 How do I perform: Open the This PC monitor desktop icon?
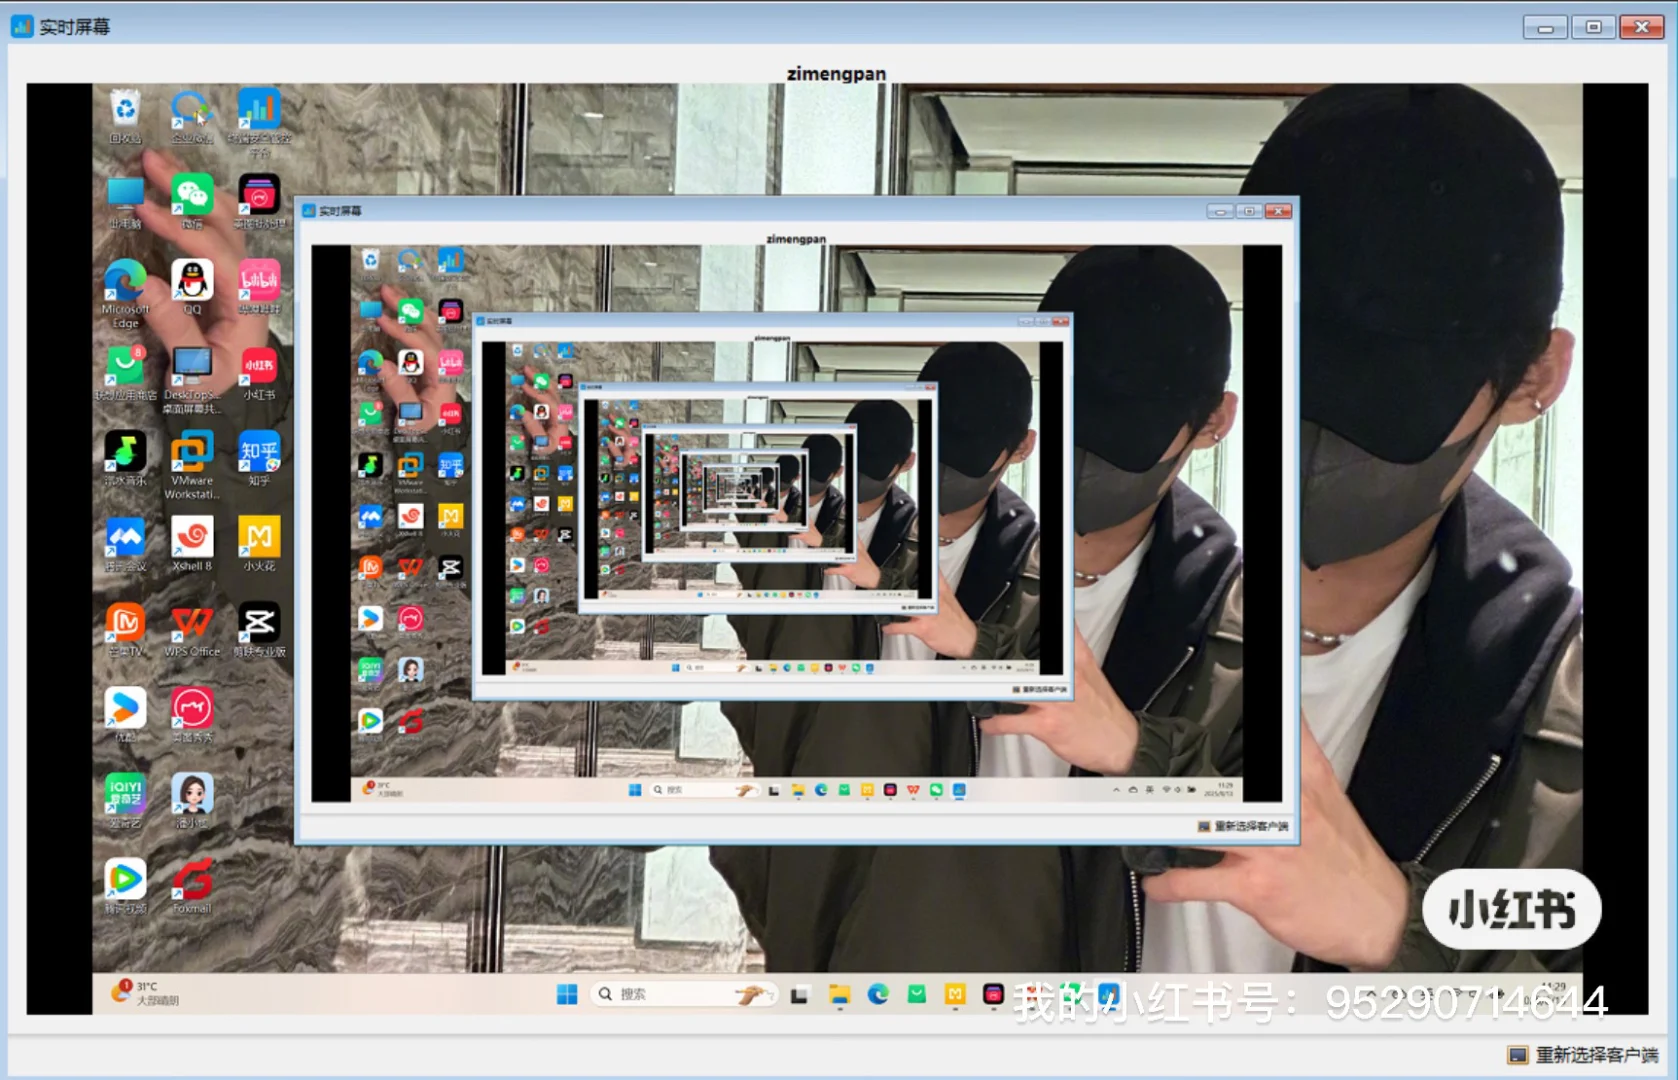click(125, 194)
